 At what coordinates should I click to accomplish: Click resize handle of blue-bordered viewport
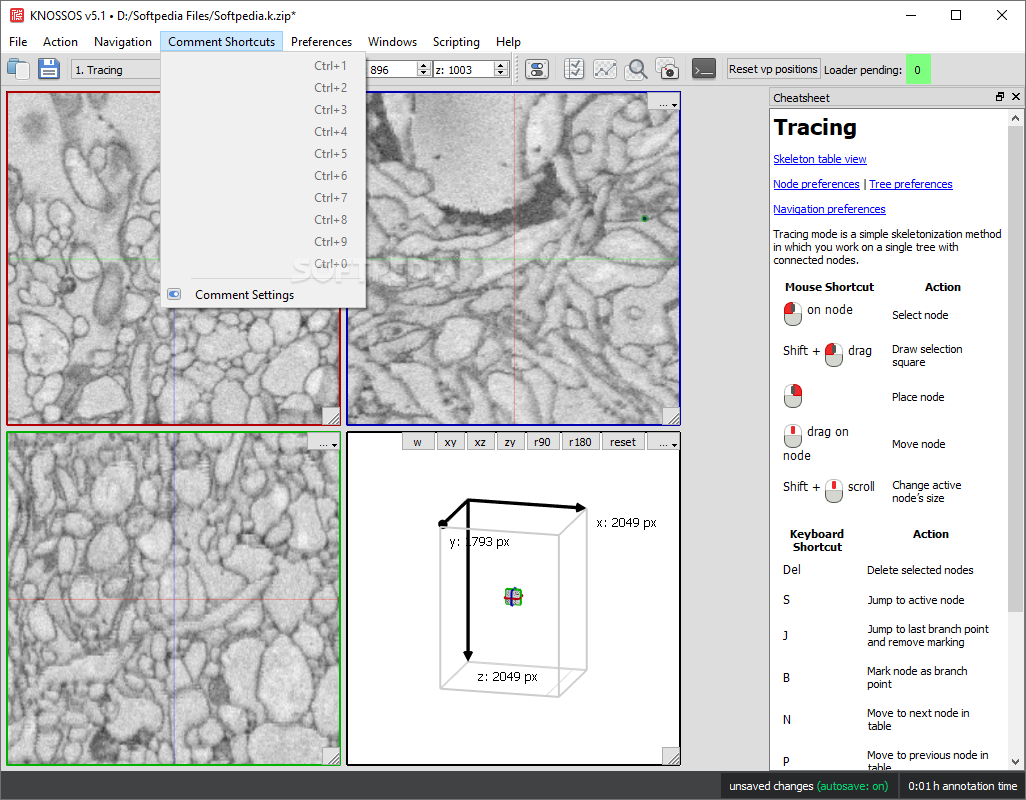(x=671, y=416)
